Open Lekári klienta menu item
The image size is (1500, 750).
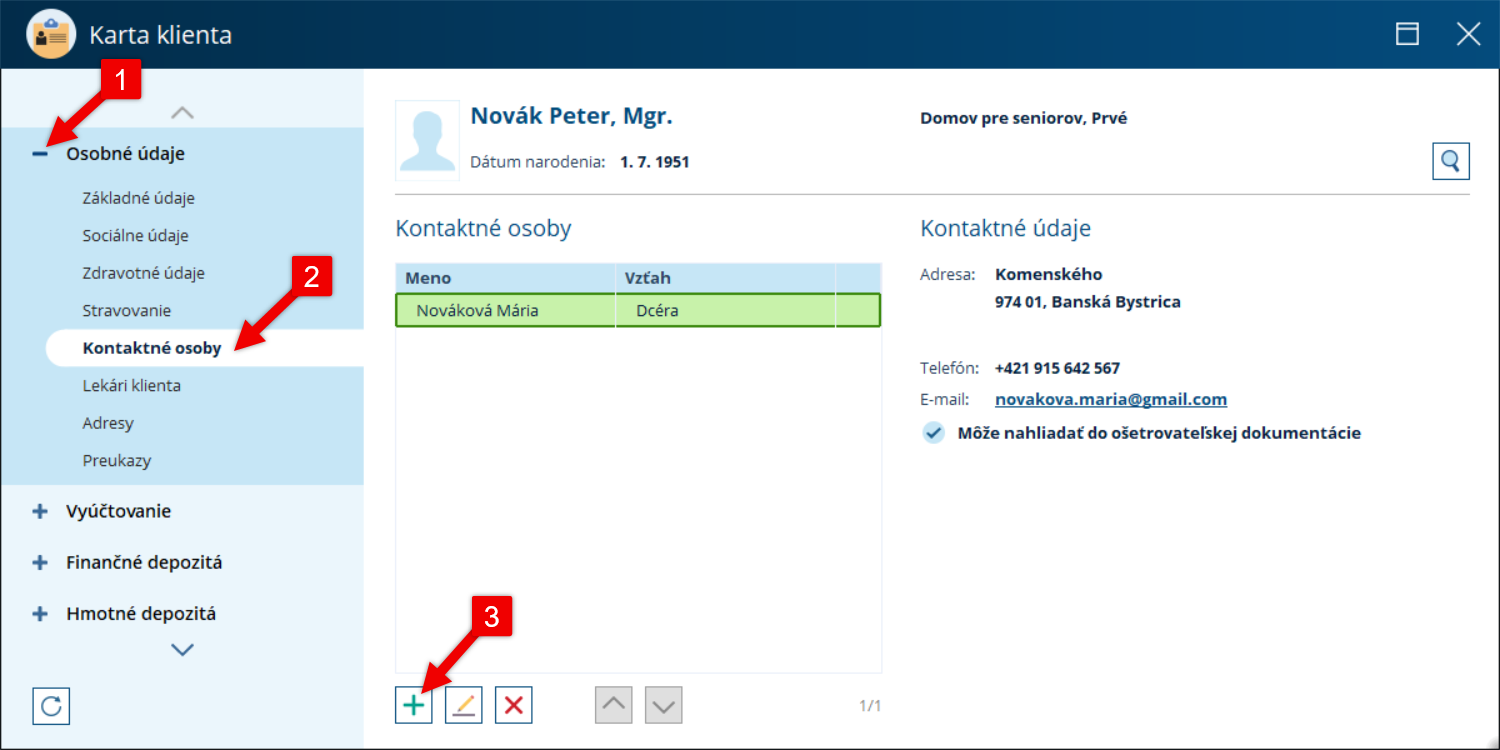point(132,385)
